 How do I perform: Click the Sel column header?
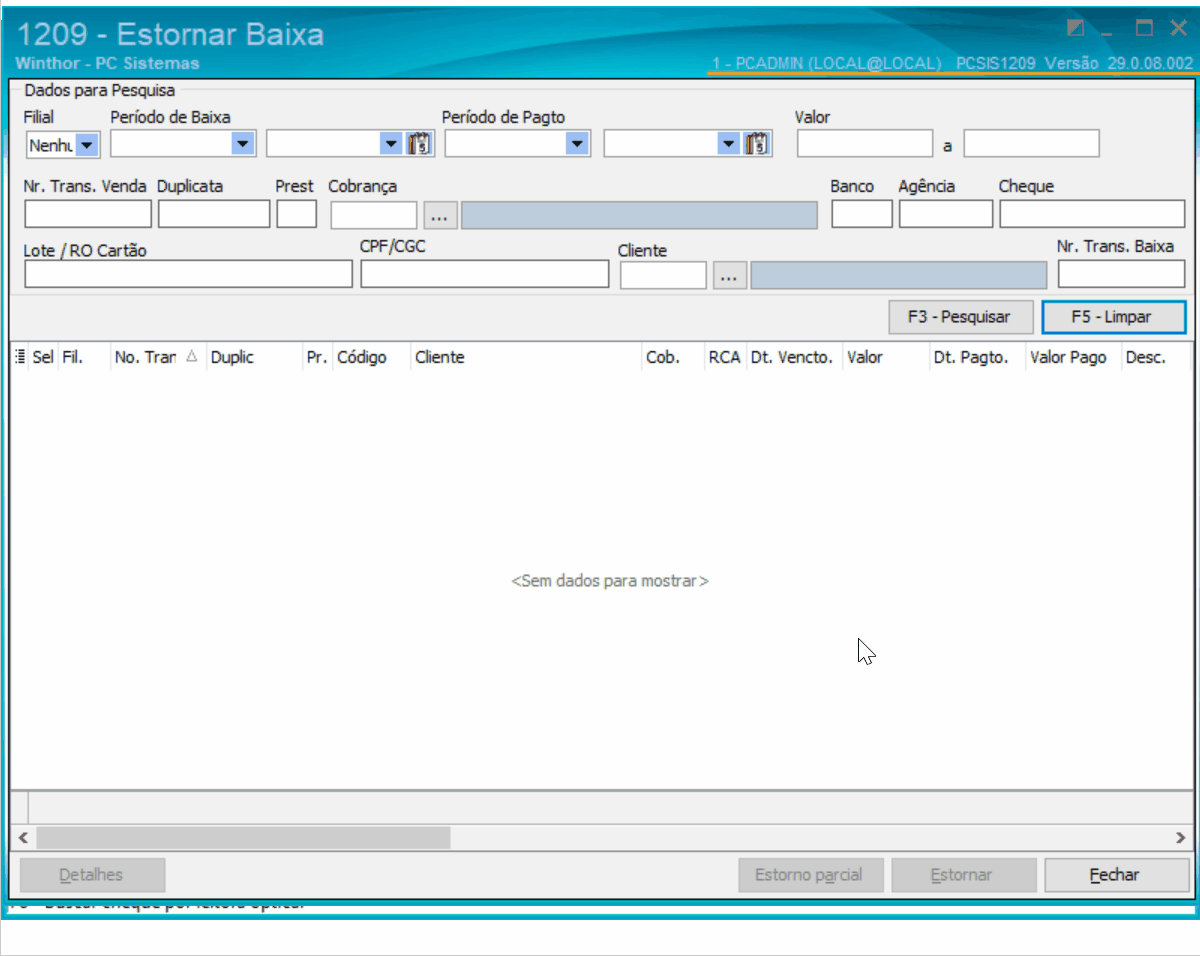[43, 357]
